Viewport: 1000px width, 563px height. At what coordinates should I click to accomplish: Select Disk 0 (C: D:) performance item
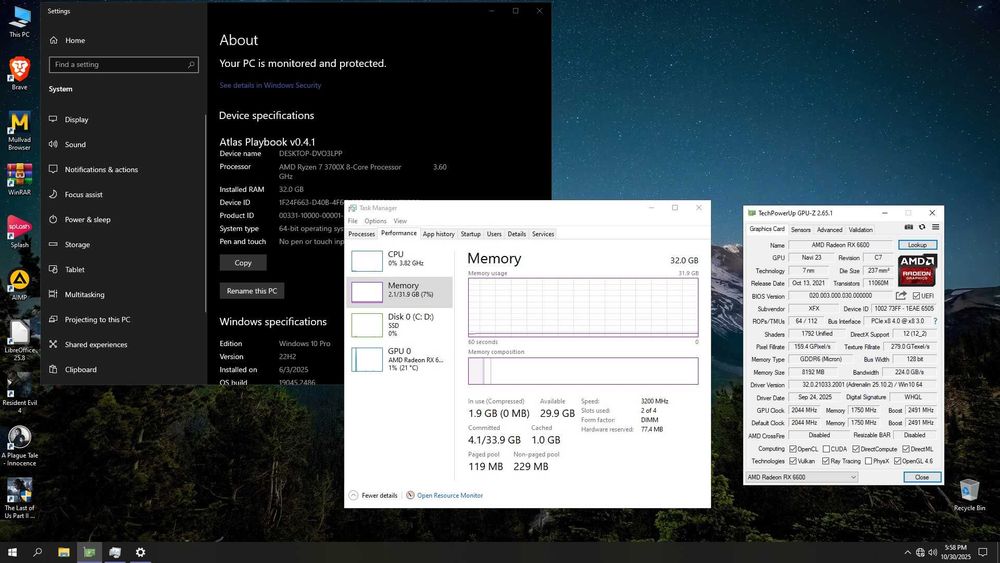(x=399, y=325)
